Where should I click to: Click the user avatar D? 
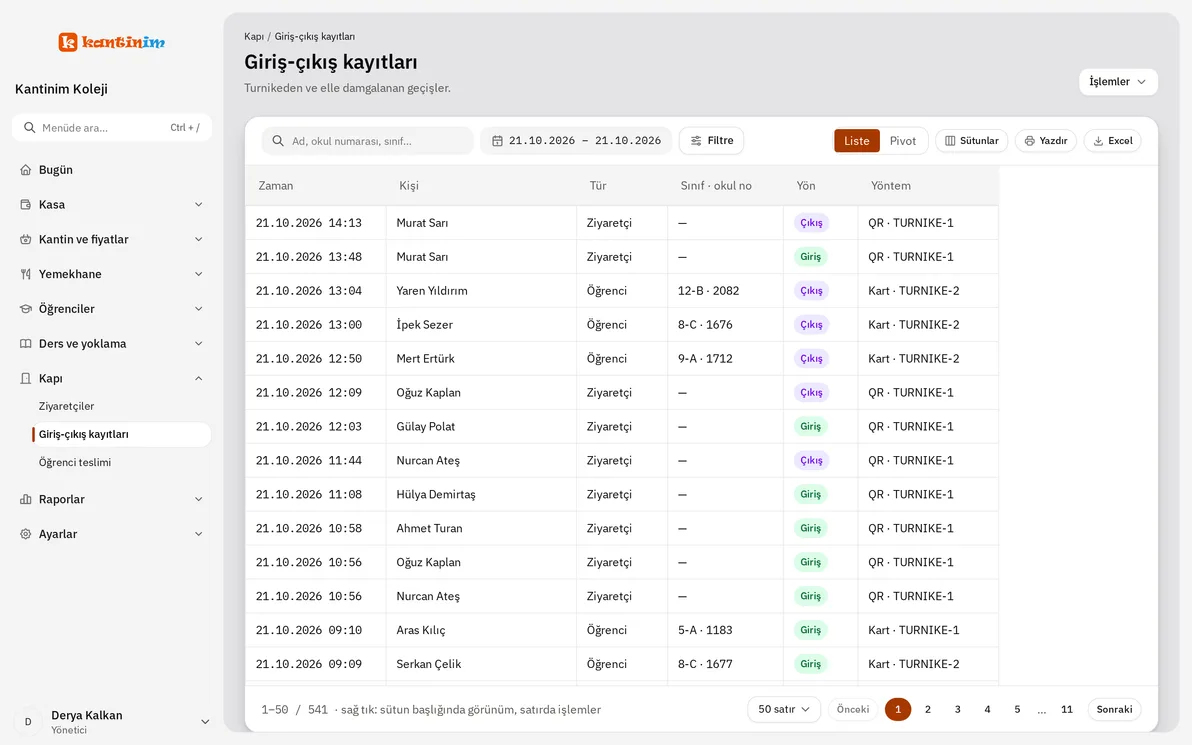(29, 721)
